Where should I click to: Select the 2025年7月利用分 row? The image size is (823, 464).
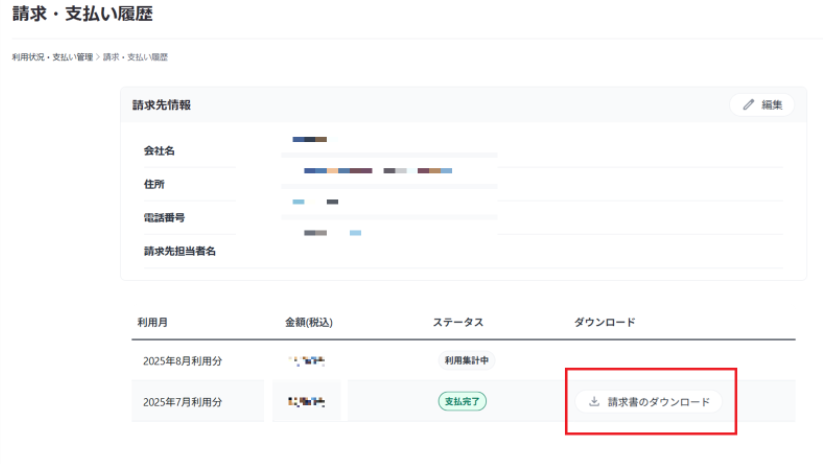[x=181, y=402]
